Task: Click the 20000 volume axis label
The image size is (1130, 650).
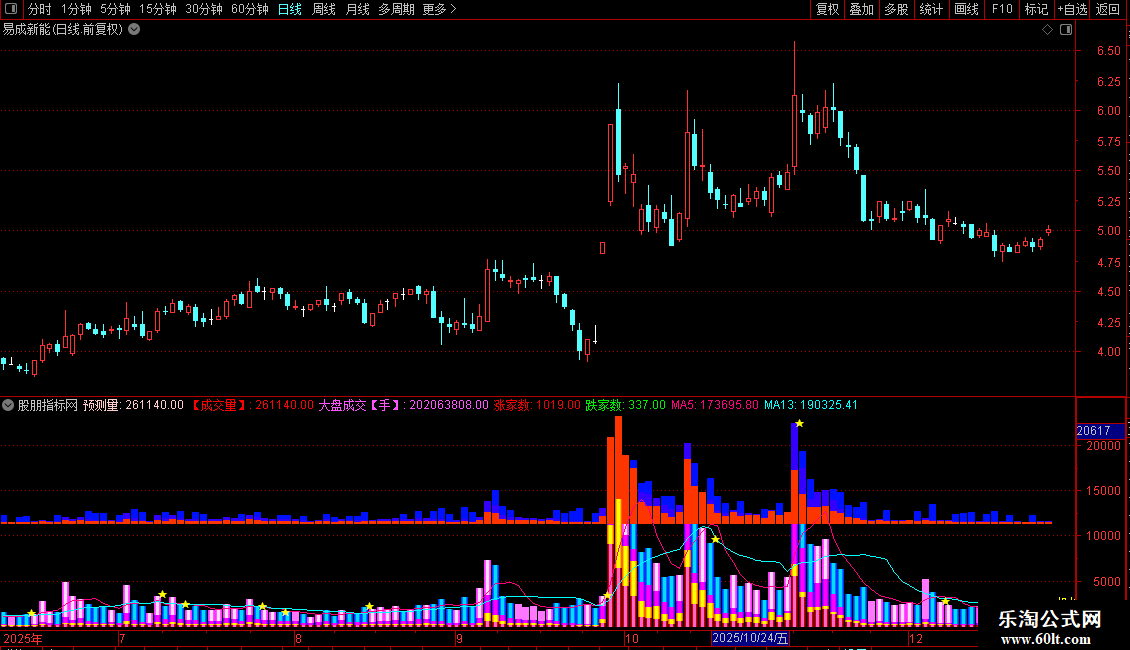Action: (x=1103, y=446)
